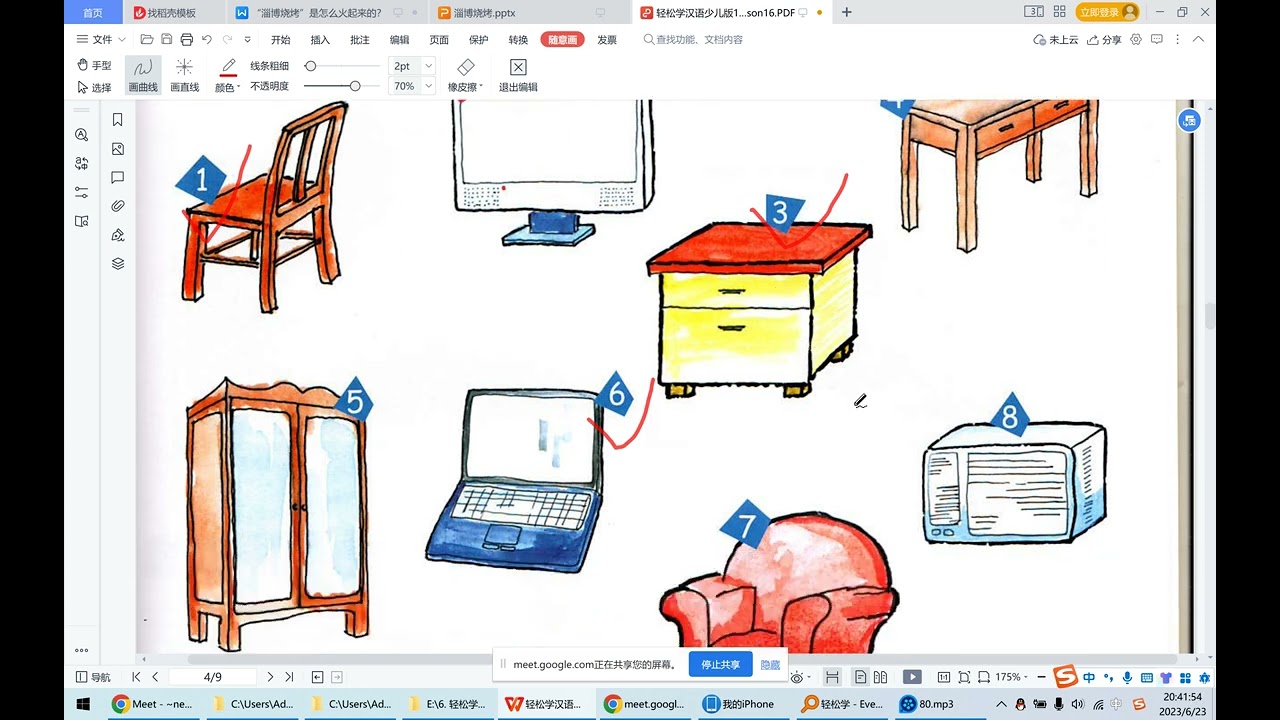The height and width of the screenshot is (720, 1280).
Task: Toggle the 导航 navigation pane
Action: tap(94, 677)
